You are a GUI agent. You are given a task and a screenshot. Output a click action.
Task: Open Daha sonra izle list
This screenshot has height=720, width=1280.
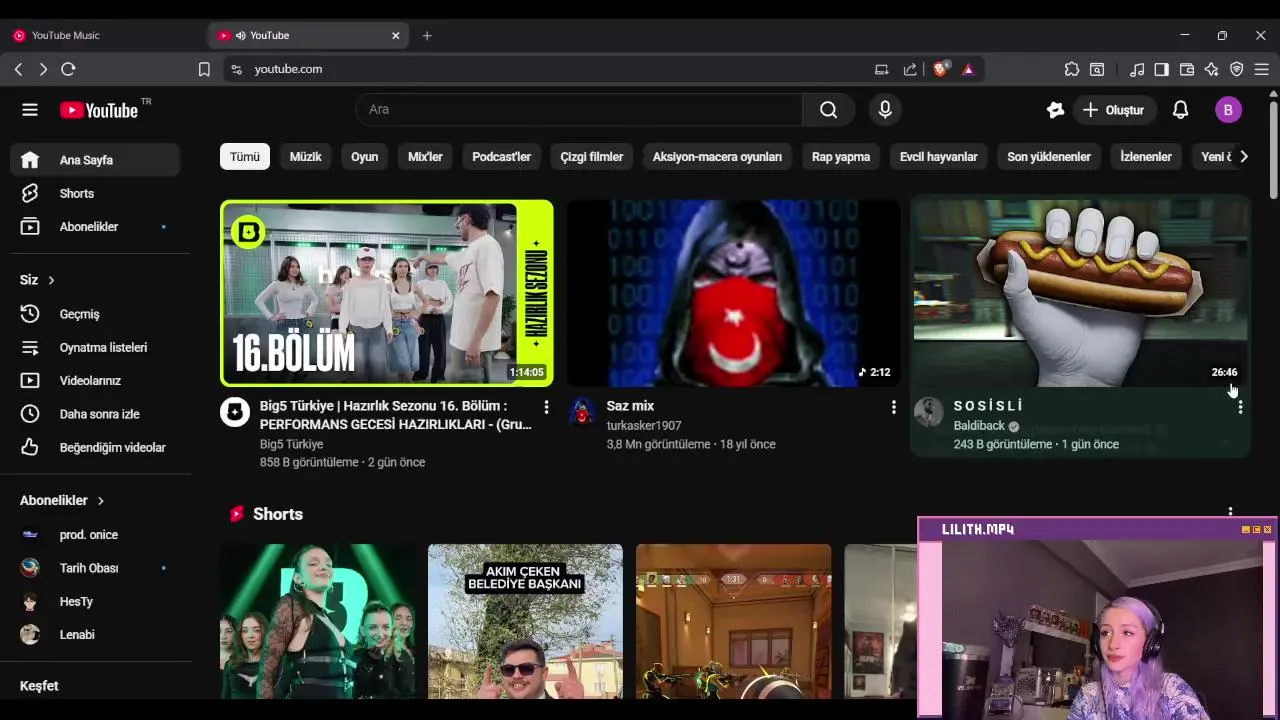(95, 414)
